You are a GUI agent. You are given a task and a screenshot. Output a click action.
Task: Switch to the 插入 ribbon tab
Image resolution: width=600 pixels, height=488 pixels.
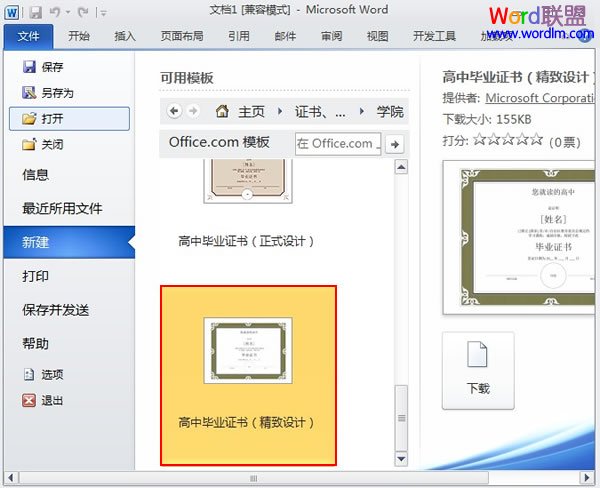click(125, 36)
